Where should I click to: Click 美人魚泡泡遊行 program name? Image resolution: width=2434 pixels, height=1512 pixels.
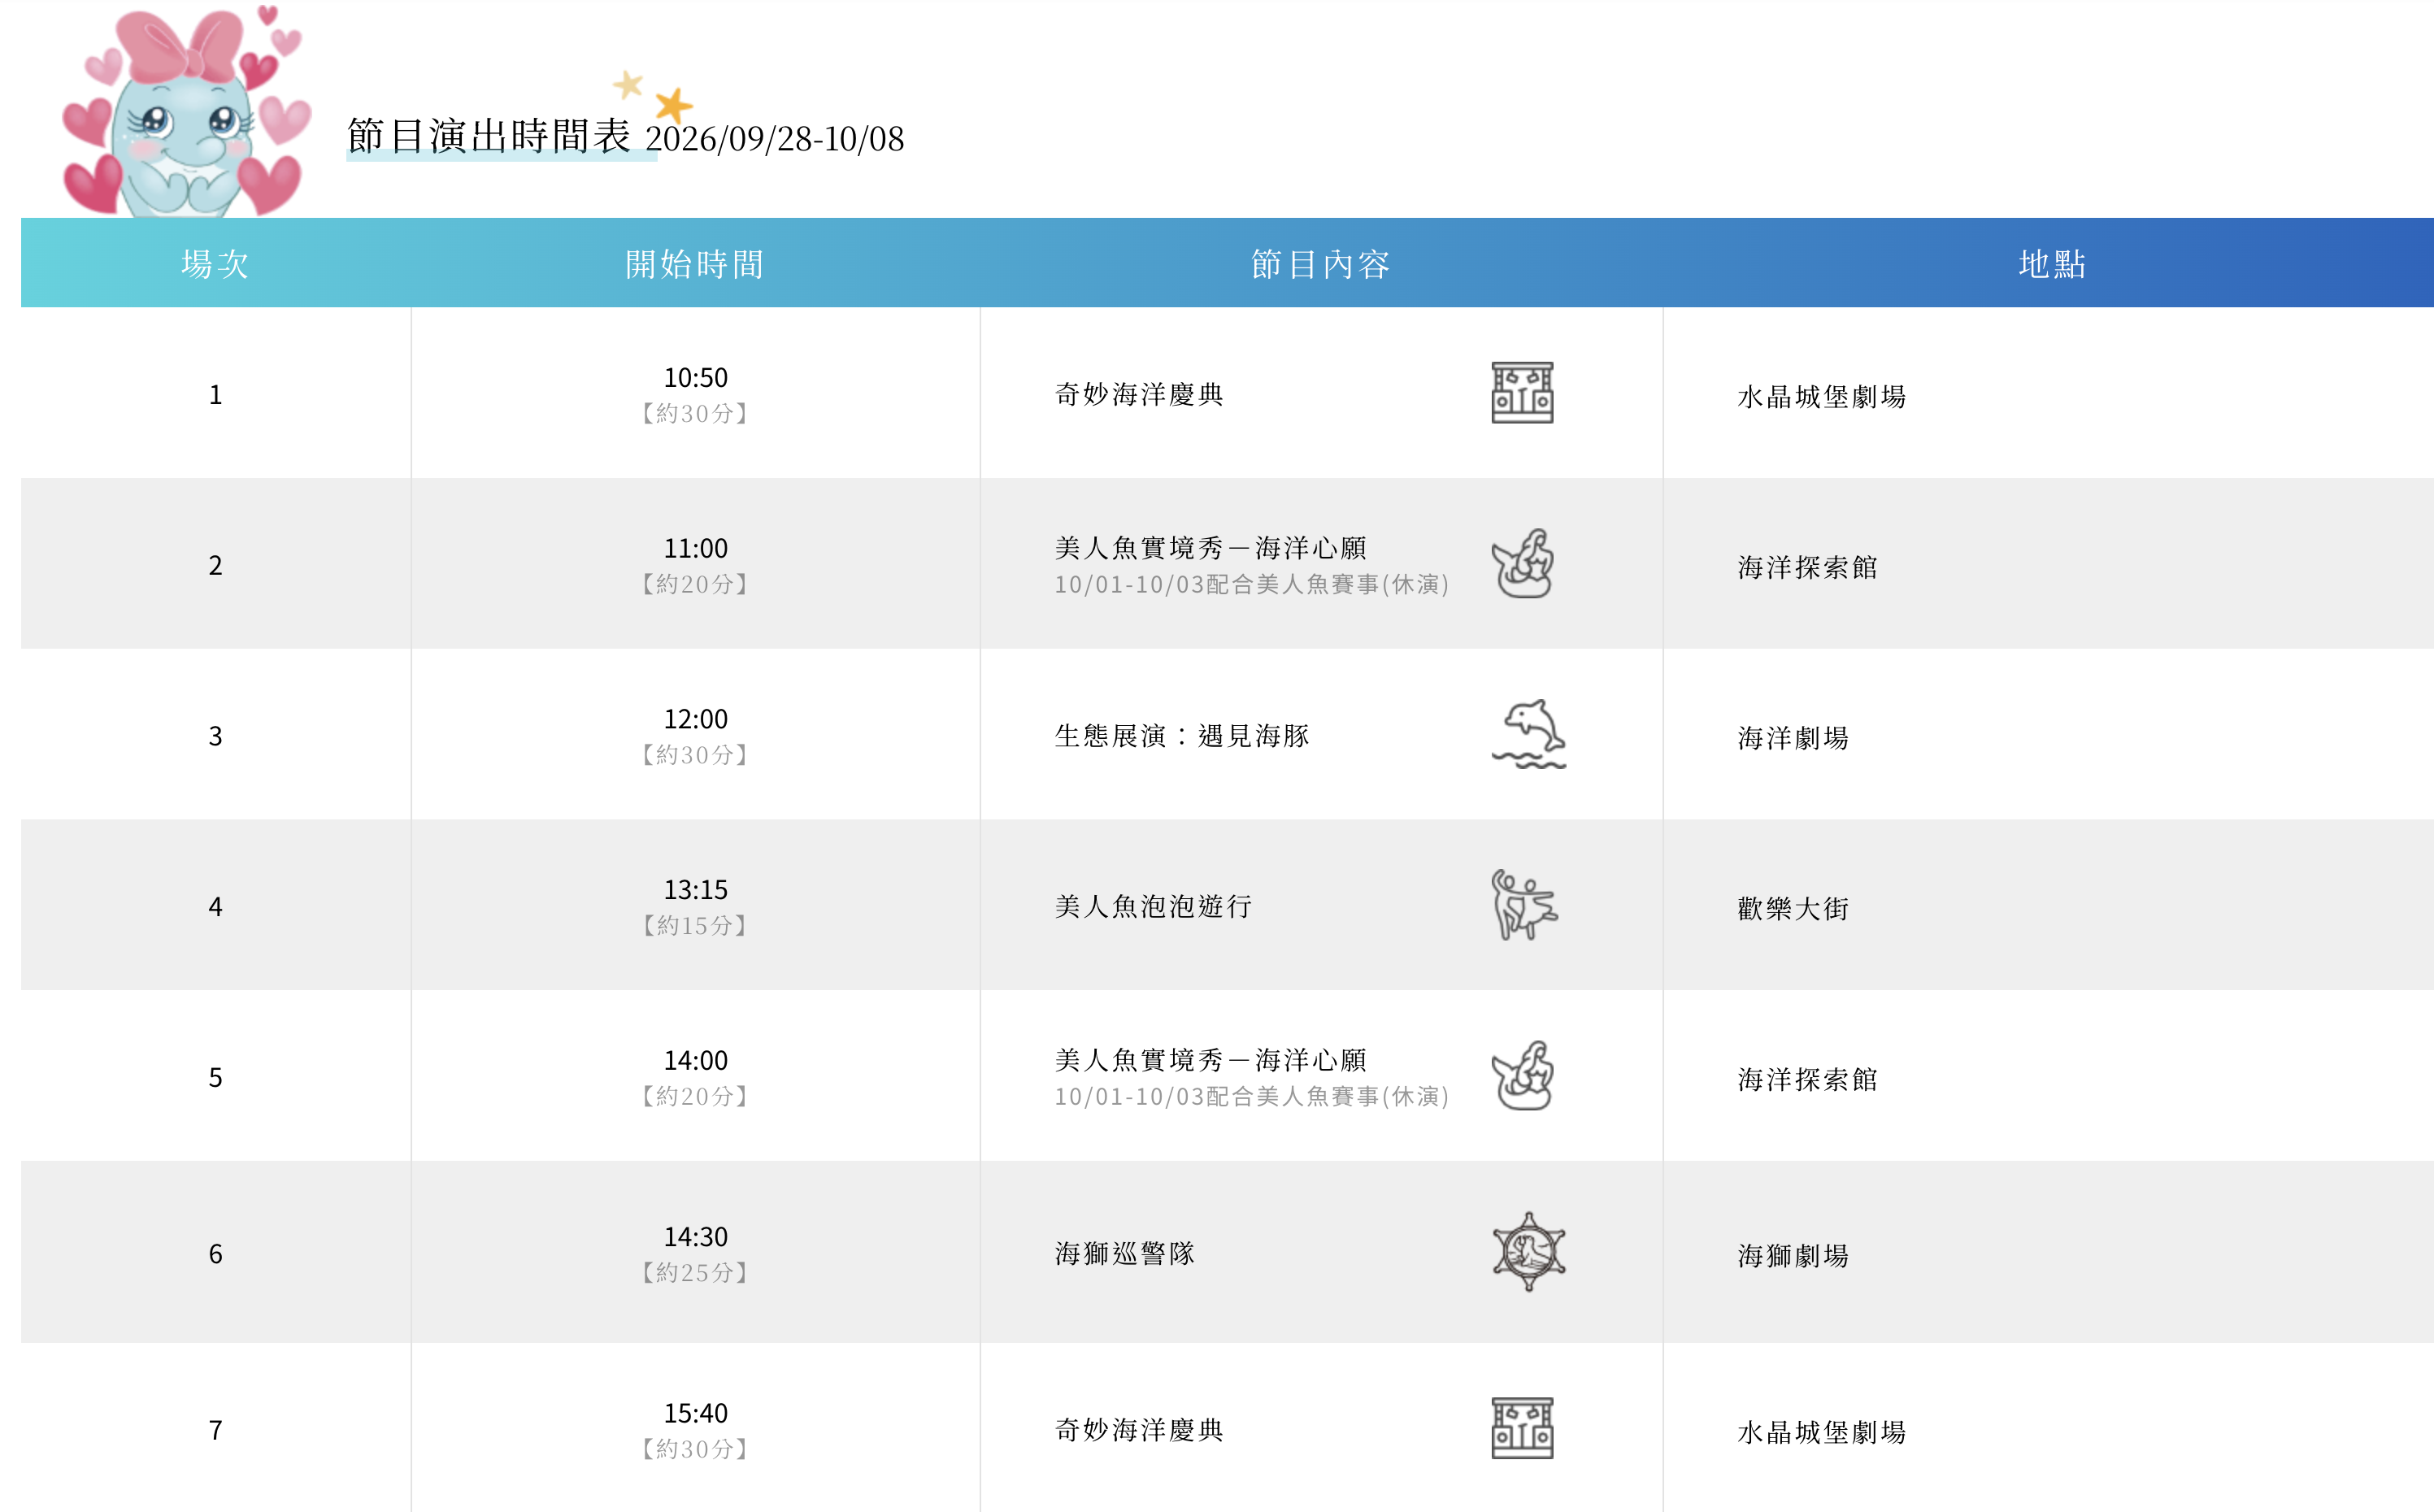(x=1153, y=906)
